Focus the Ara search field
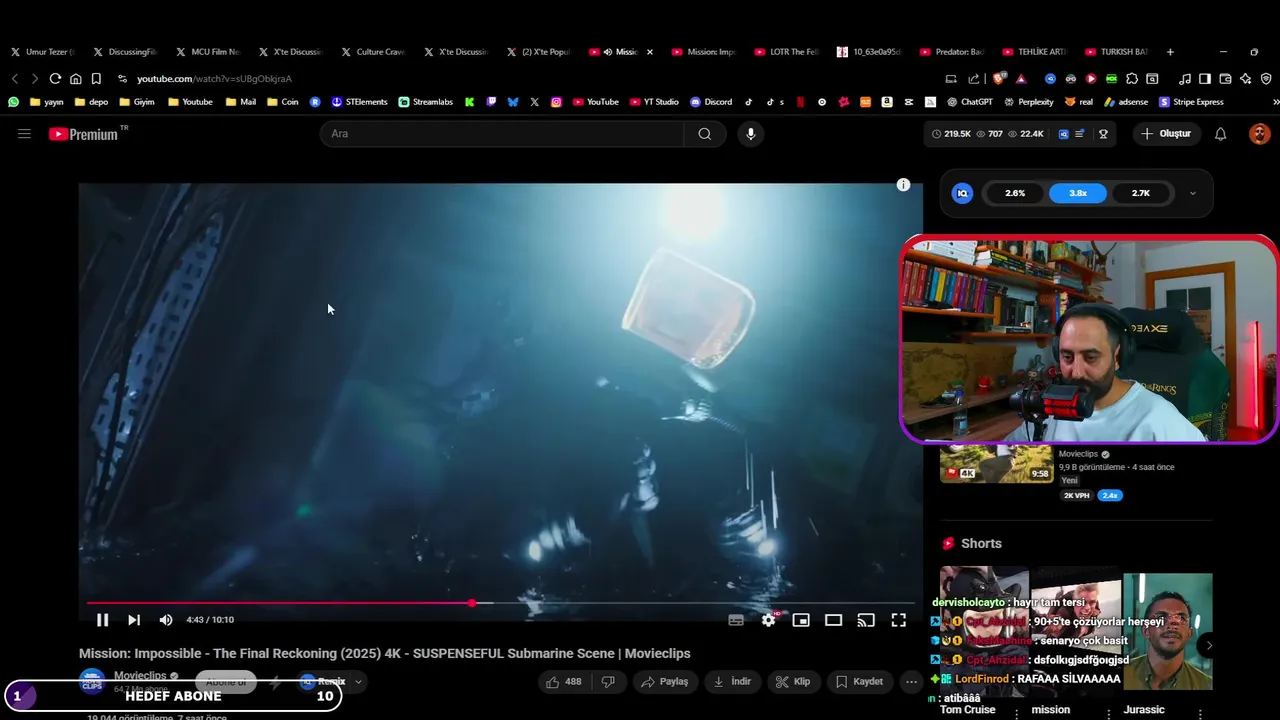This screenshot has width=1280, height=720. (502, 134)
